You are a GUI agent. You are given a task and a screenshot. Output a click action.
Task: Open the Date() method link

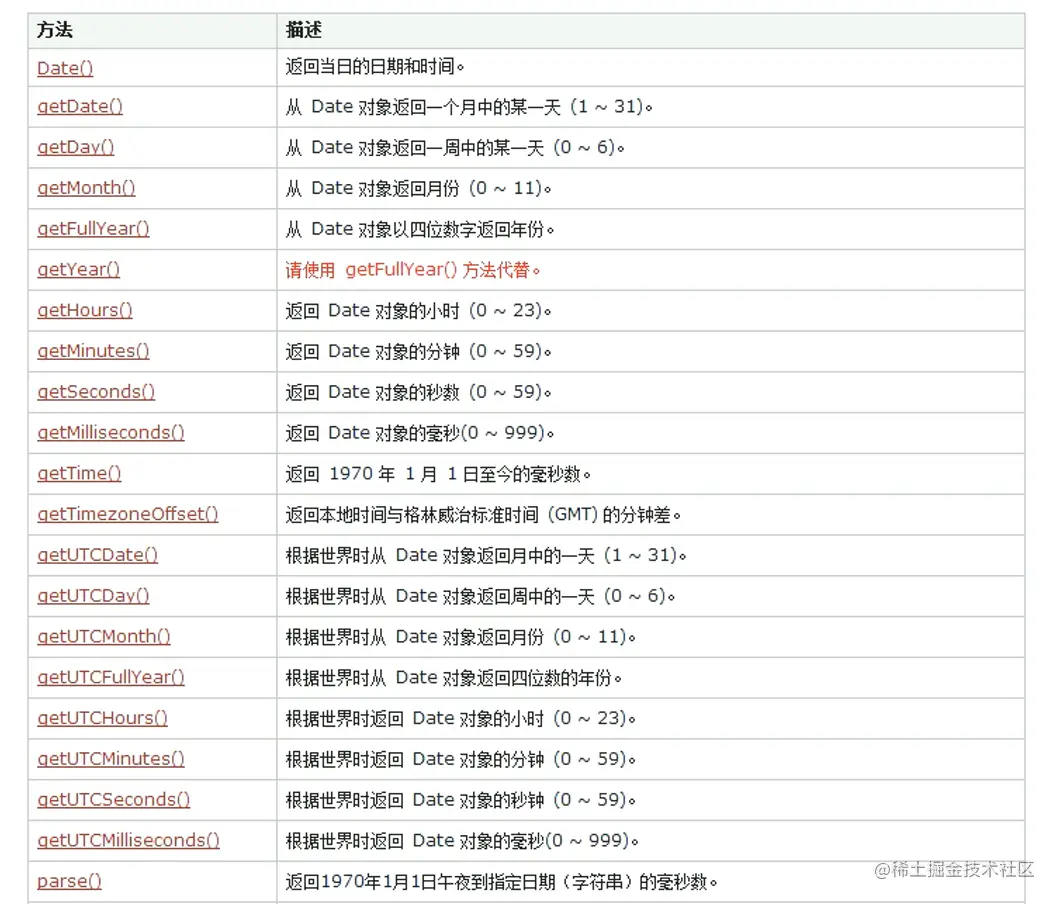point(65,68)
